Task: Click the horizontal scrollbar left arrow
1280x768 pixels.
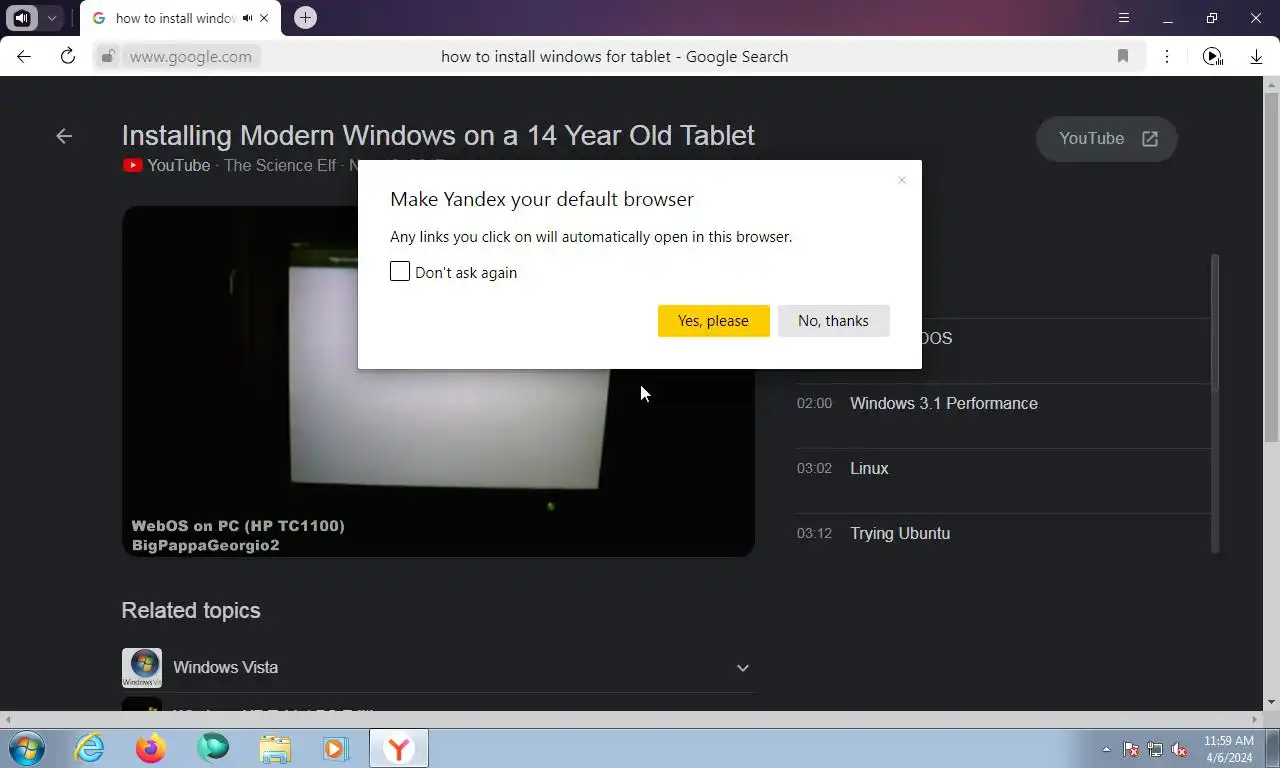Action: point(8,719)
